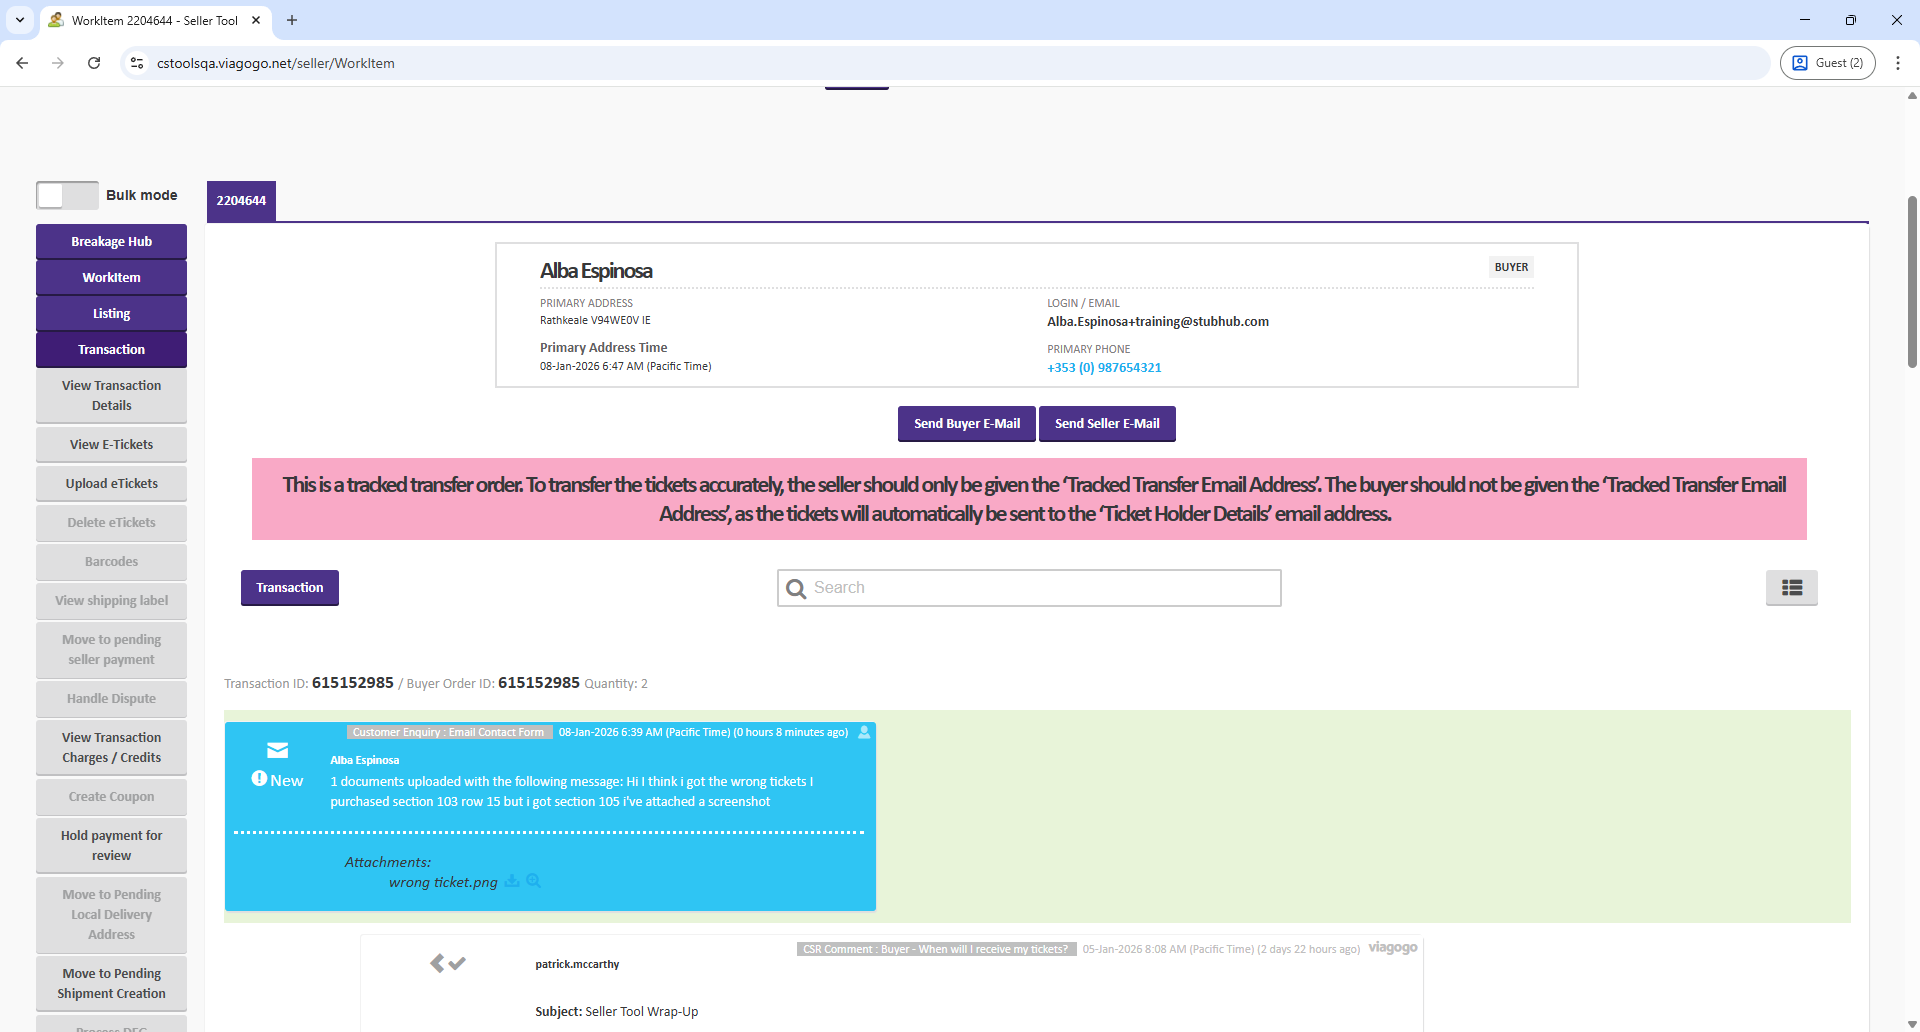1920x1032 pixels.
Task: Select the 2204644 work item tab
Action: point(241,201)
